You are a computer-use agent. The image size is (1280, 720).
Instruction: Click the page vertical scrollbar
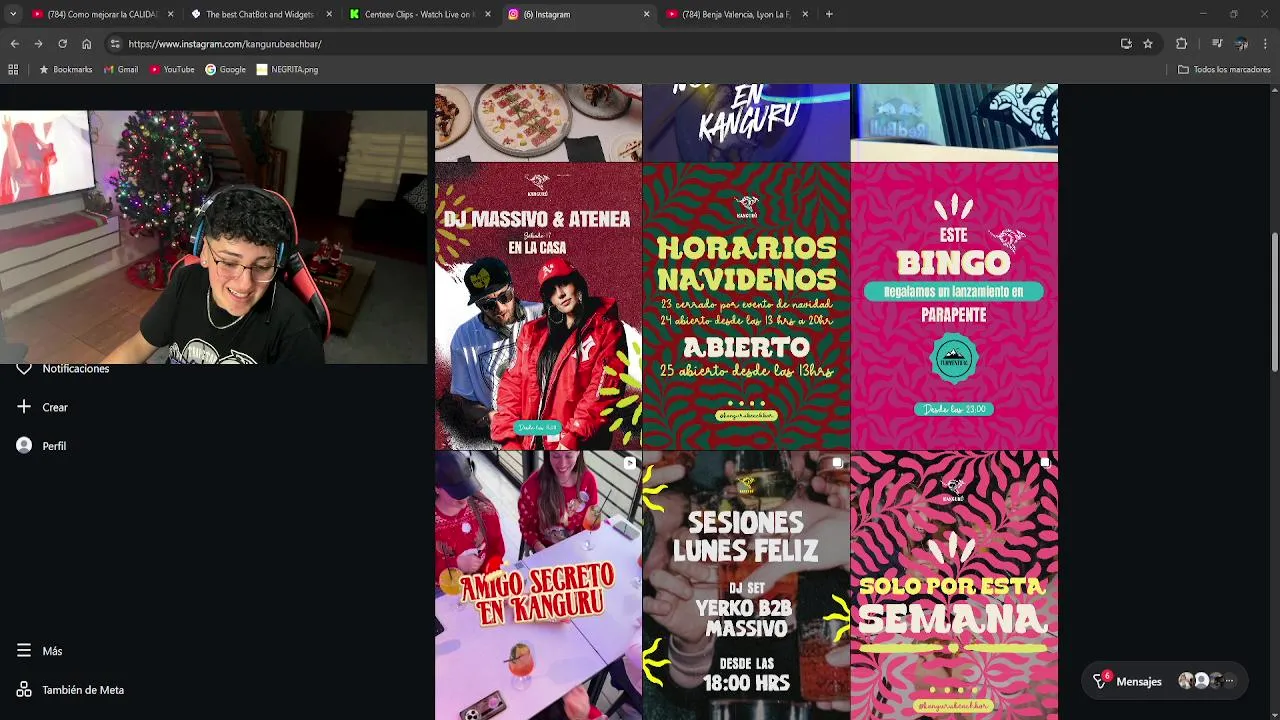[1274, 303]
